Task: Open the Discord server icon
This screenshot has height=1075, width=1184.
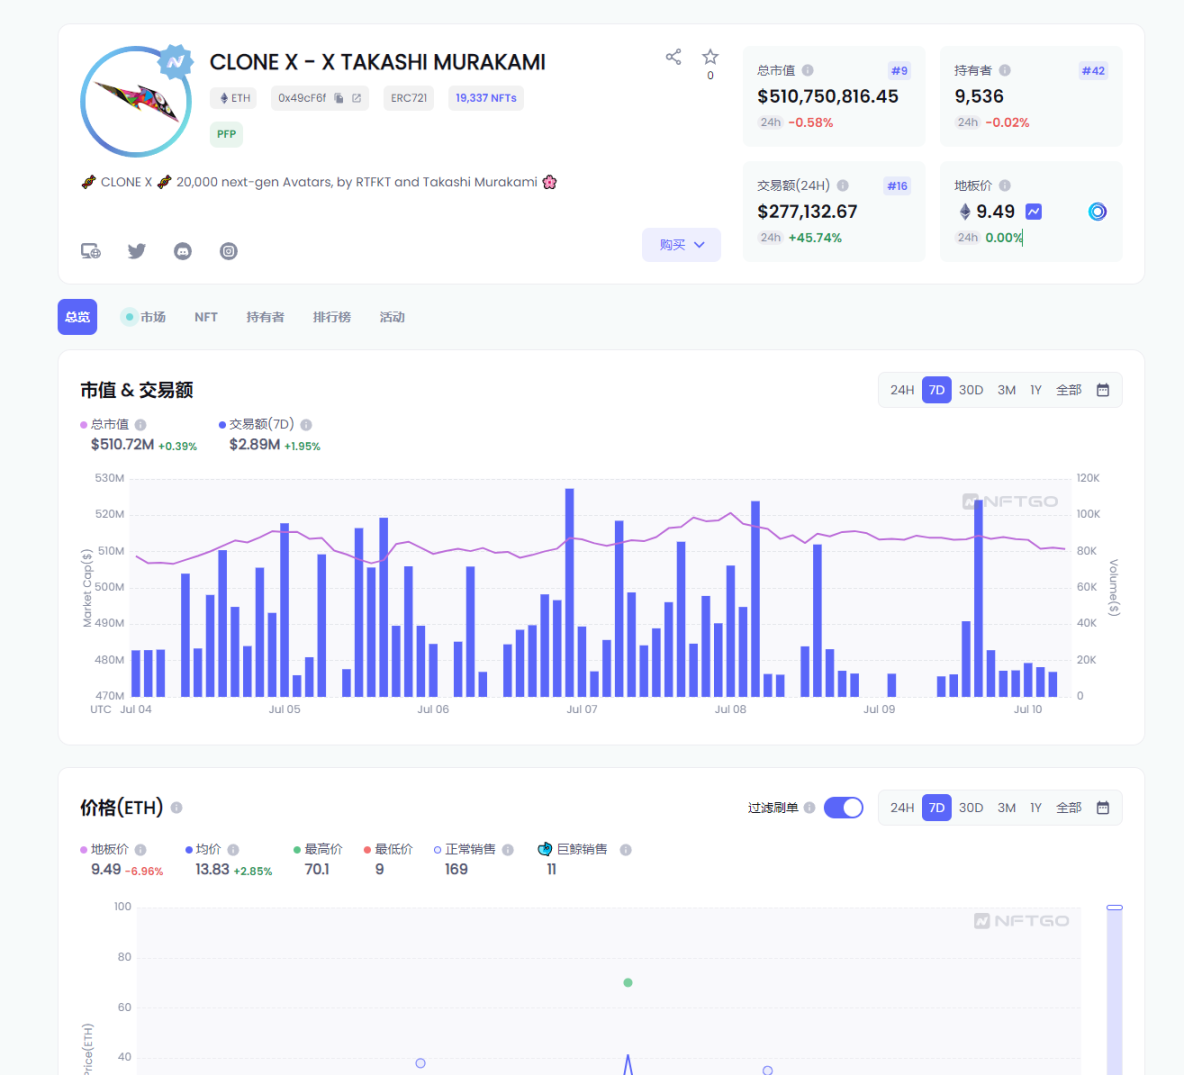Action: (x=183, y=251)
